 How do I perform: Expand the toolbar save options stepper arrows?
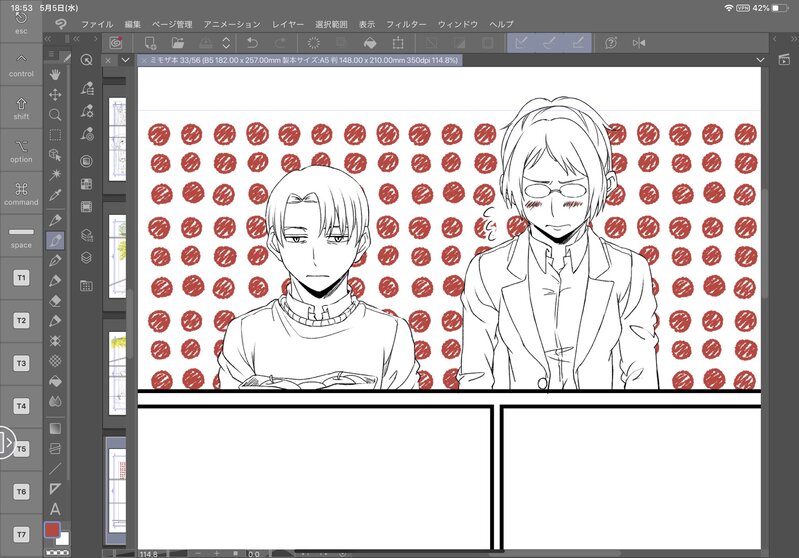tap(226, 43)
